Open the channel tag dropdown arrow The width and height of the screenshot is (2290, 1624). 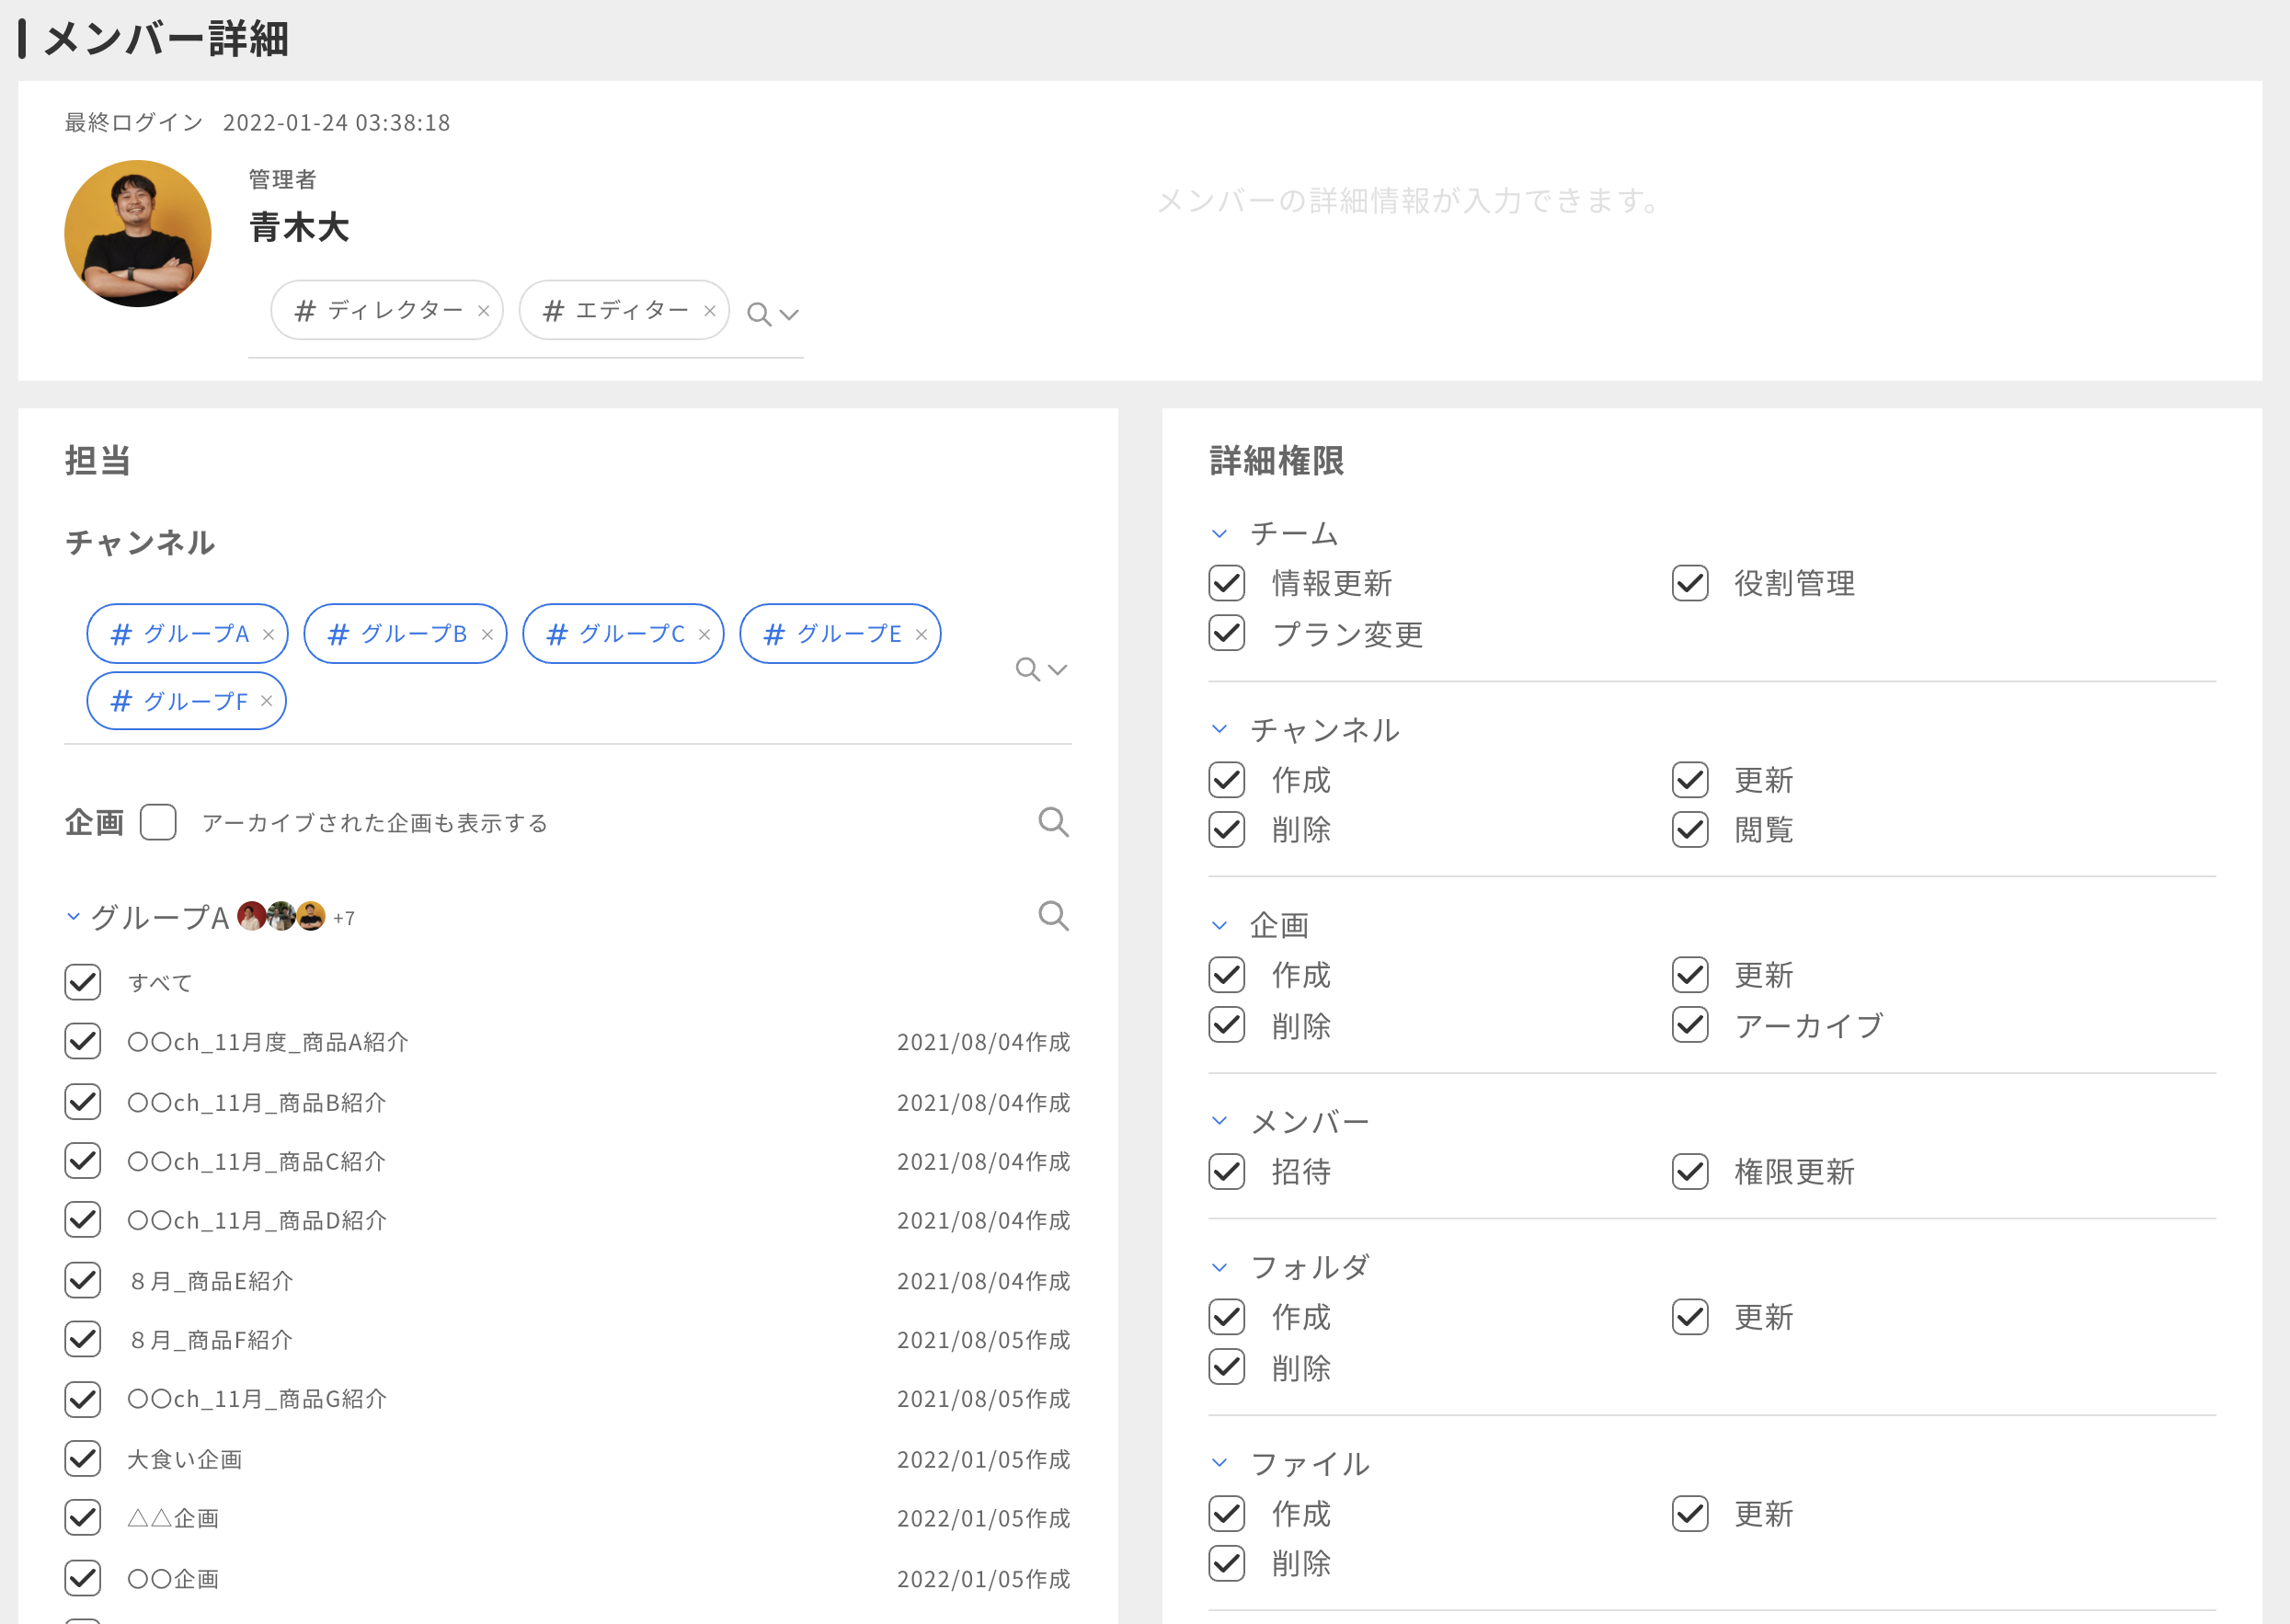point(1058,669)
